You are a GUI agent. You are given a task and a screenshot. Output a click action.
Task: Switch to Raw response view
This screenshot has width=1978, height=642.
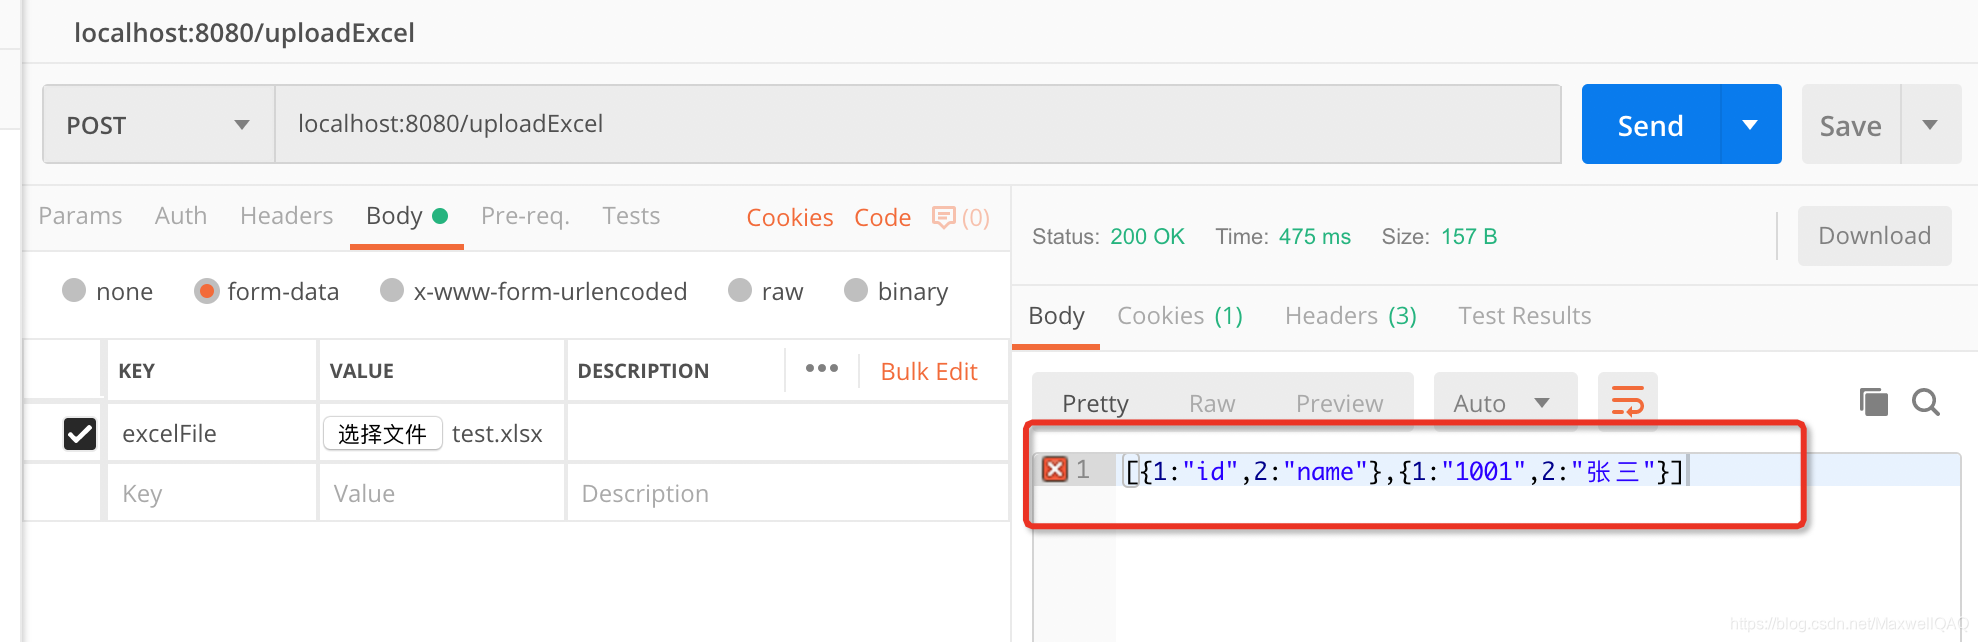(x=1212, y=403)
